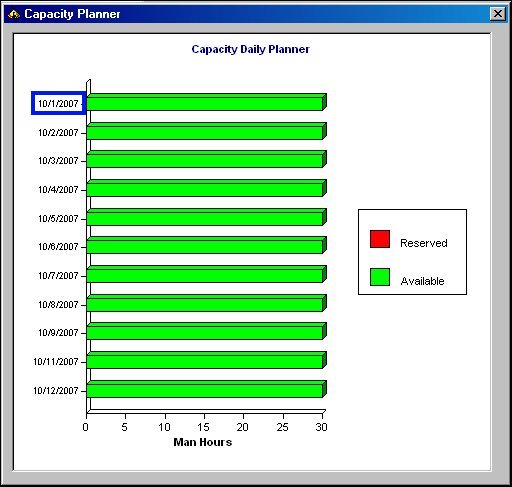This screenshot has width=512, height=487.
Task: Click the green bar for 10/8/2007
Action: [x=207, y=303]
